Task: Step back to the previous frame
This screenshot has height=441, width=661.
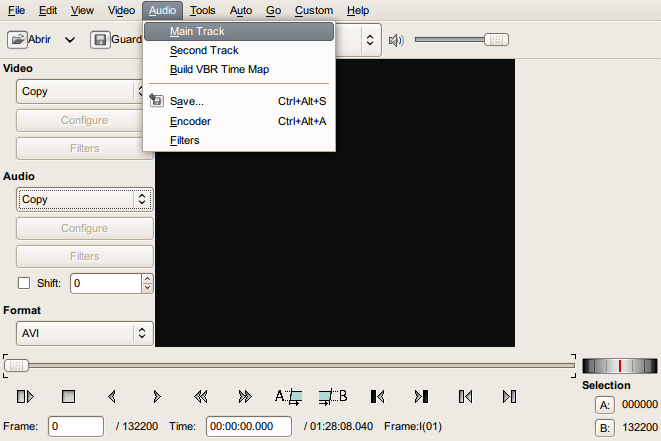Action: pos(112,397)
